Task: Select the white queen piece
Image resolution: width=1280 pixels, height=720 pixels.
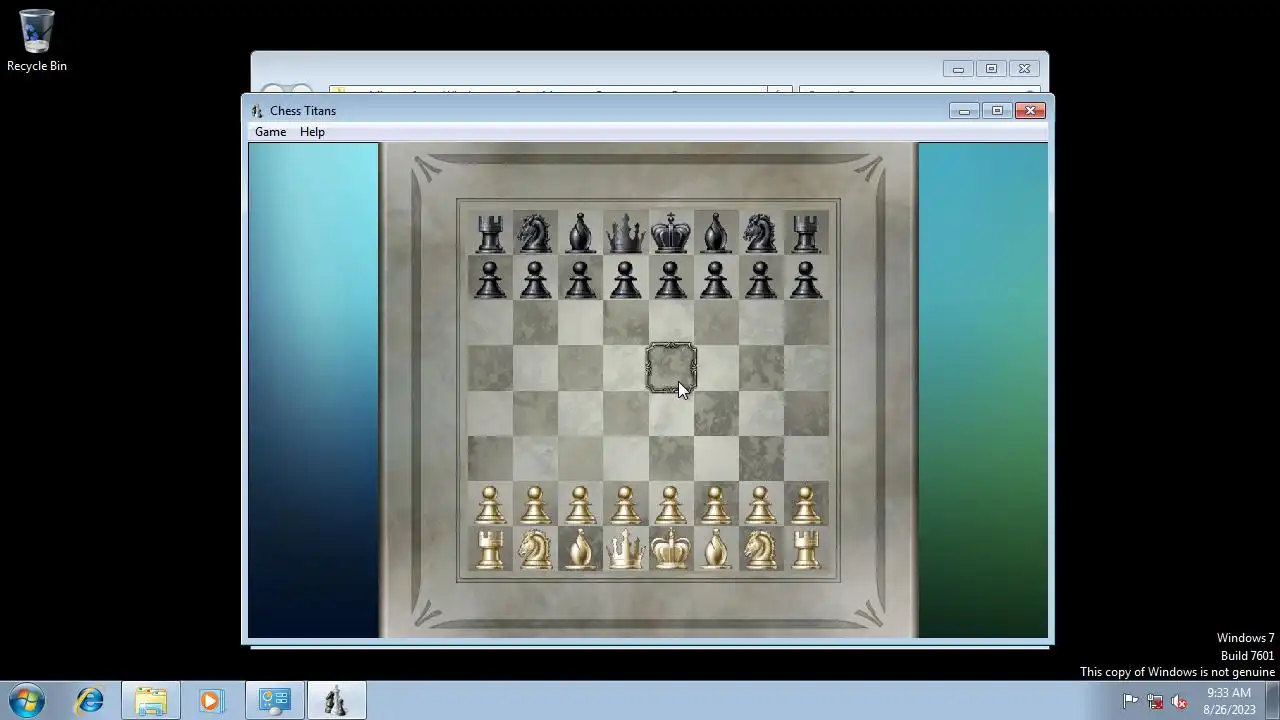Action: [x=626, y=549]
